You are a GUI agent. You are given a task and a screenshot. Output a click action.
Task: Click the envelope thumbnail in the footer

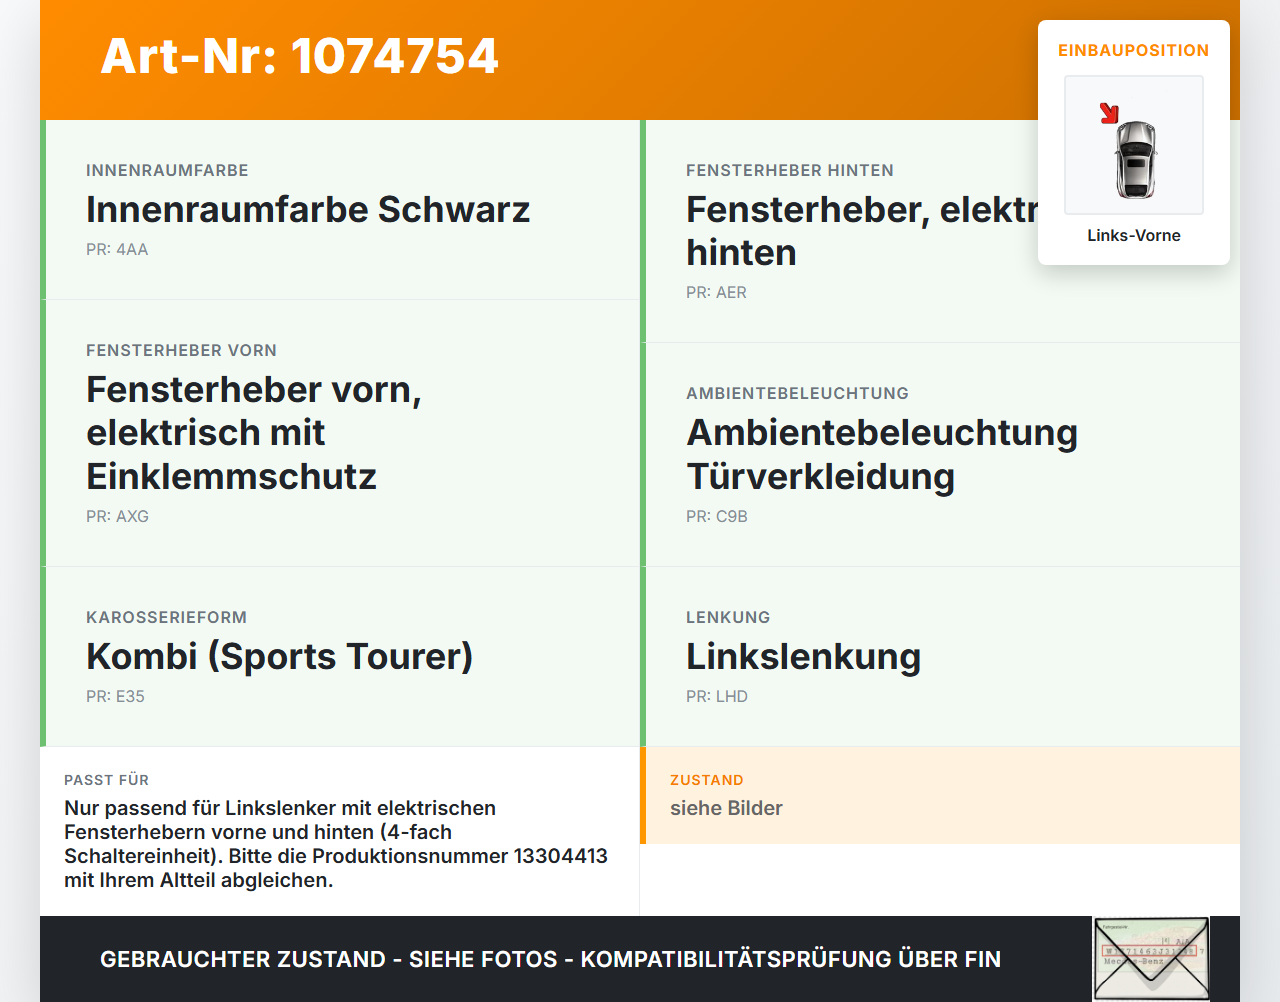tap(1151, 959)
